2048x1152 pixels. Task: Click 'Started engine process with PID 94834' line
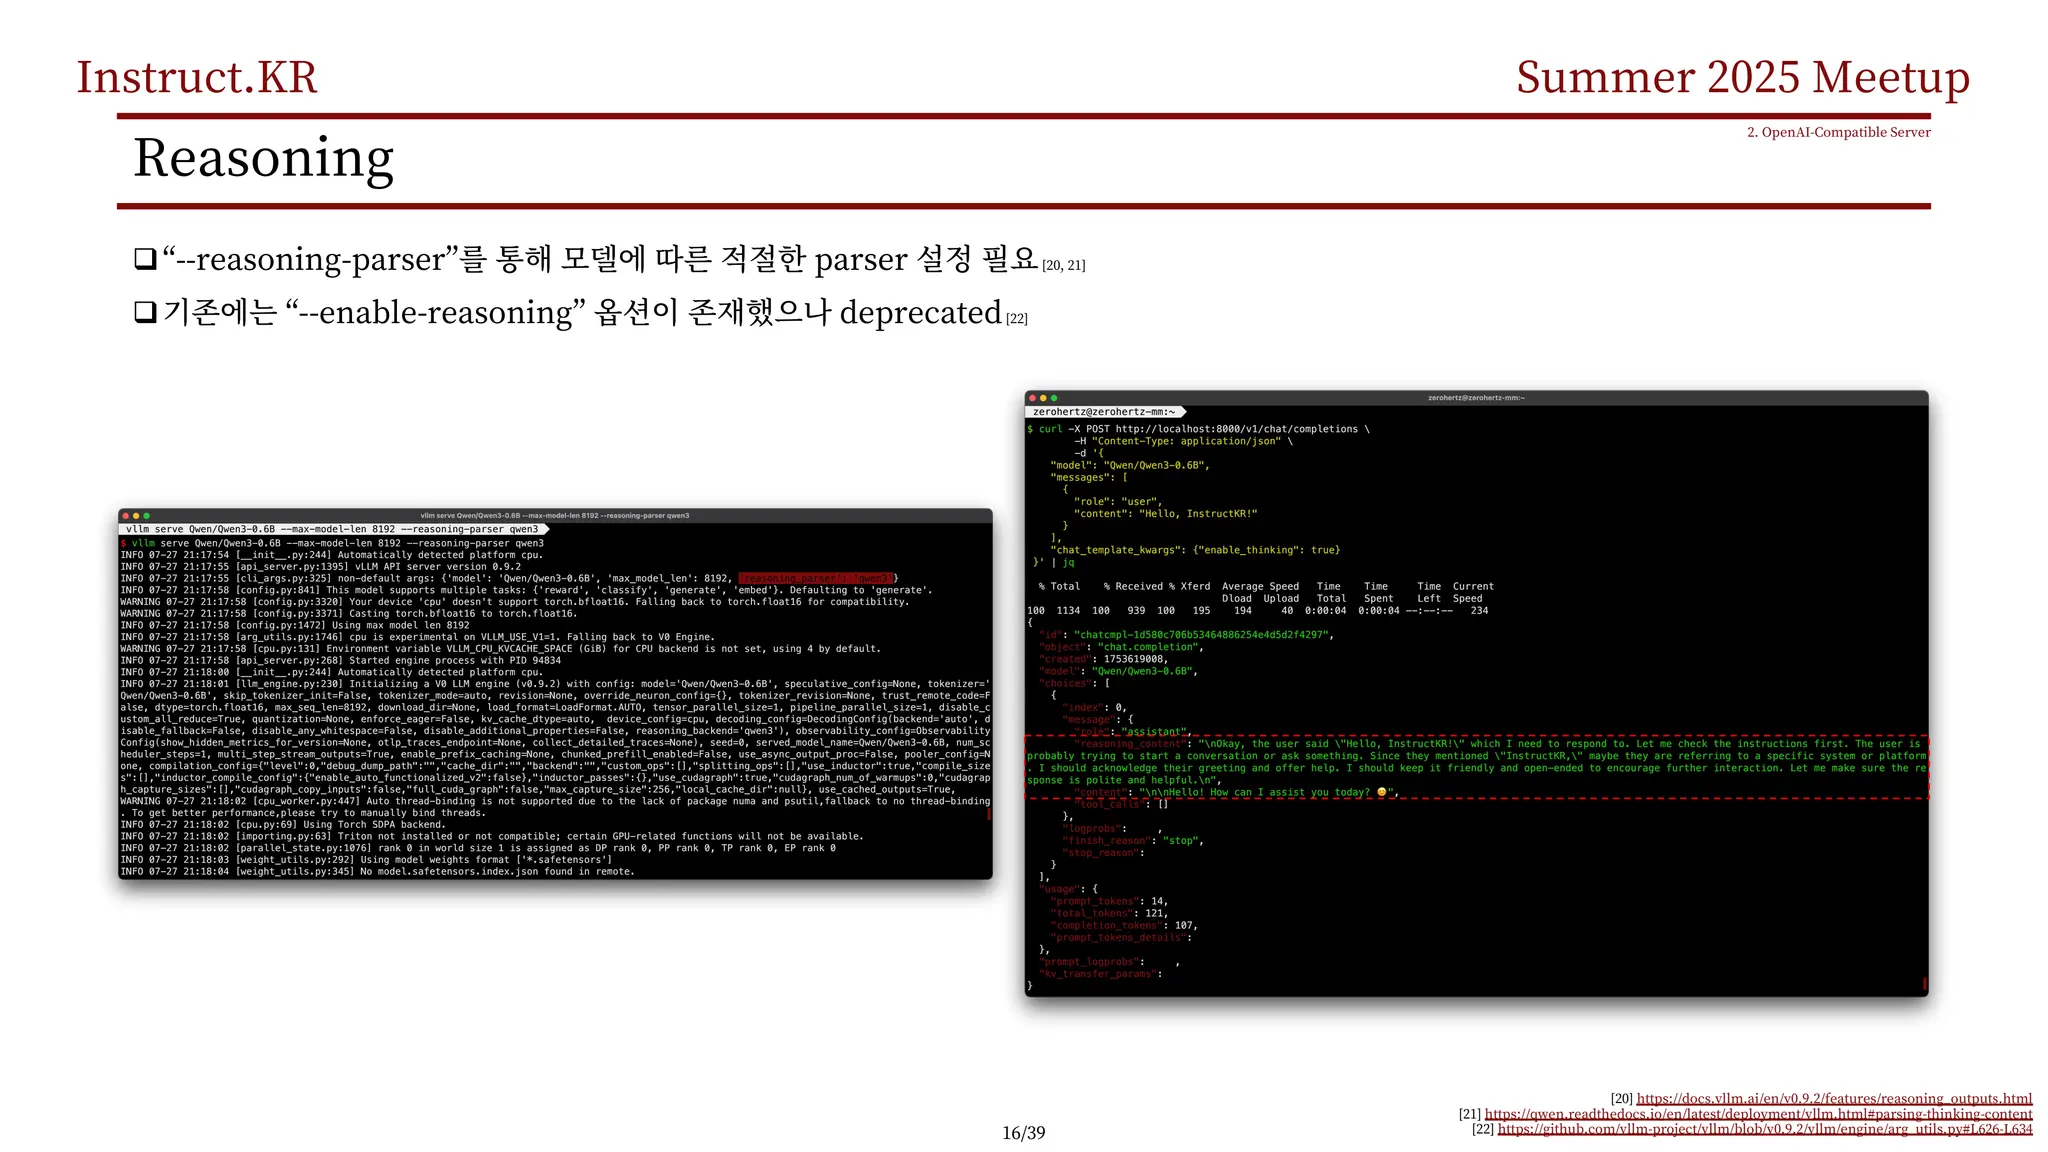tap(340, 660)
